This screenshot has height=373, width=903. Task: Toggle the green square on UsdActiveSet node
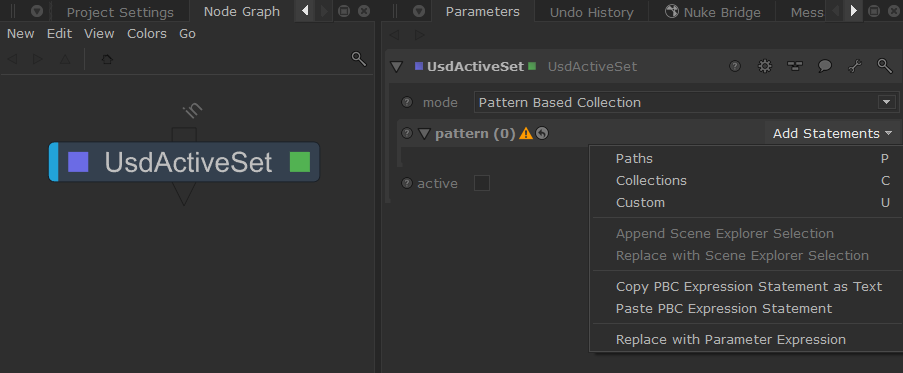pyautogui.click(x=299, y=162)
